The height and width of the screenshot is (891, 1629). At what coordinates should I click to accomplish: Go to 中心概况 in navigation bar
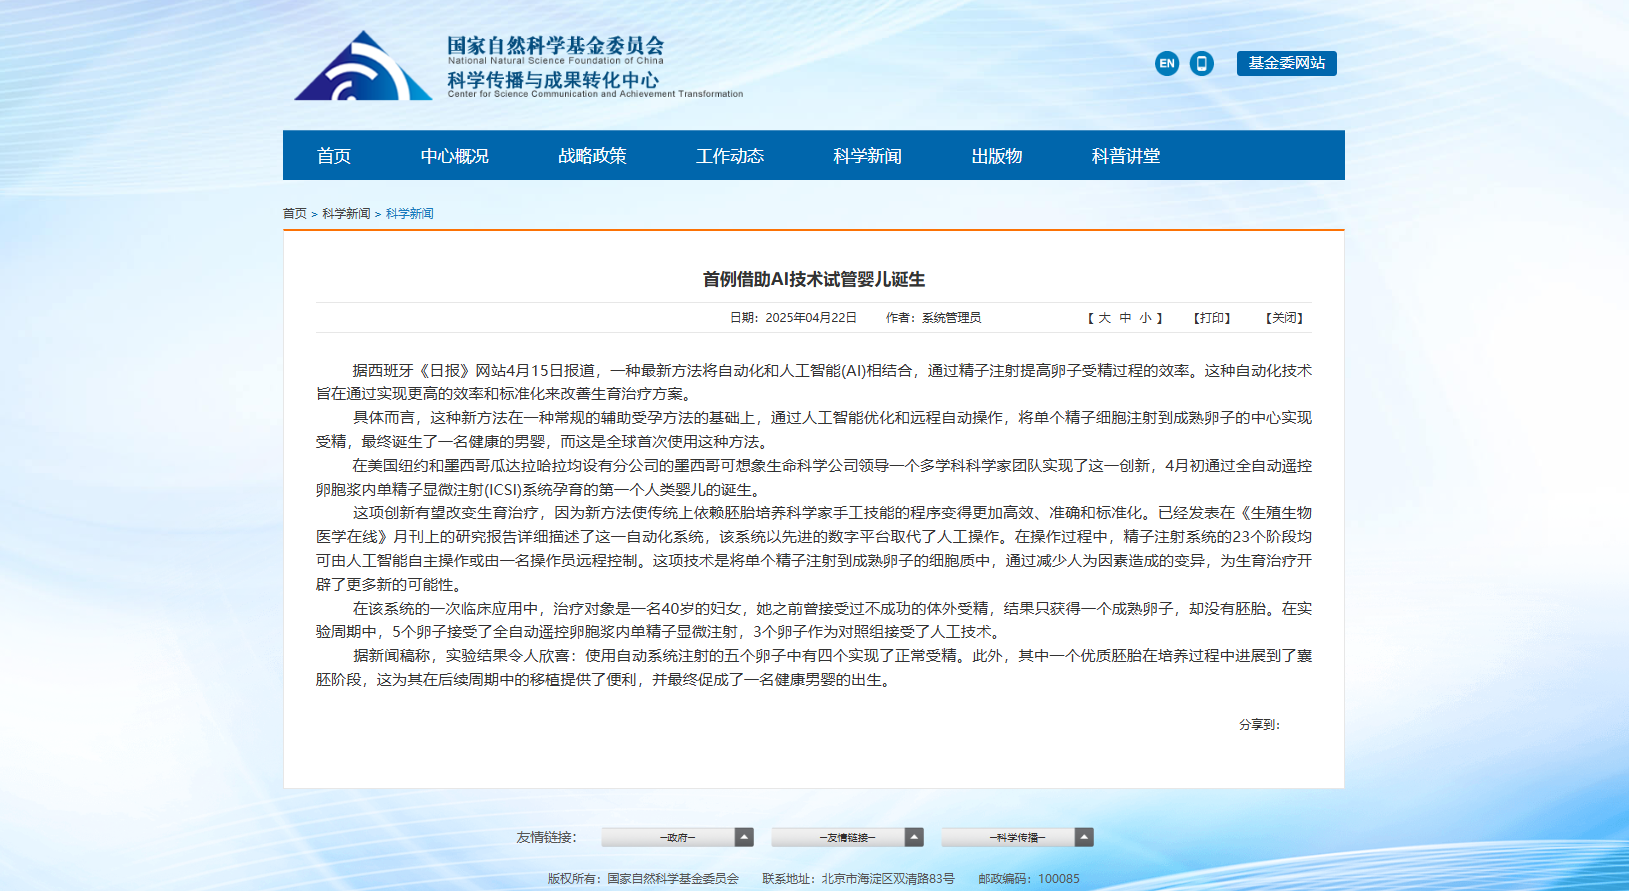coord(454,156)
